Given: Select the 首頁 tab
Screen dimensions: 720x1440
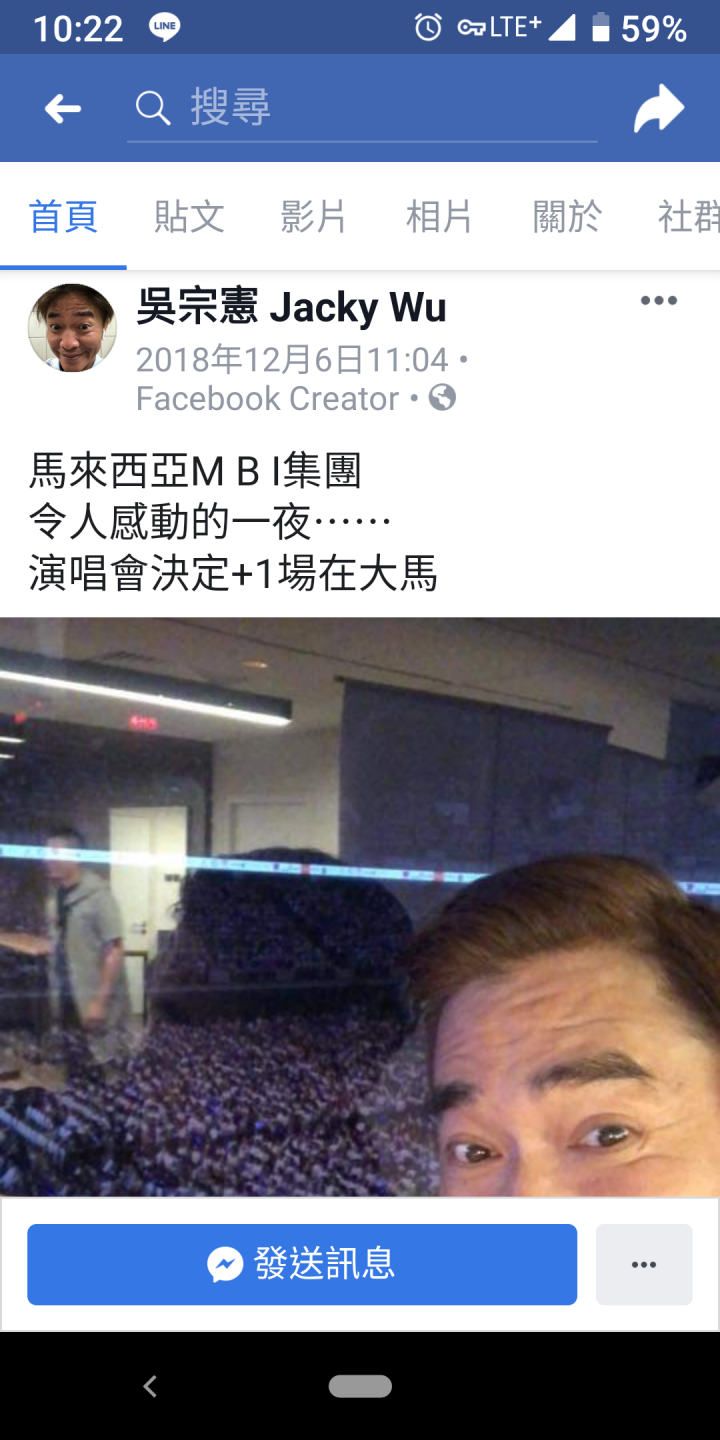Looking at the screenshot, I should click(x=63, y=216).
